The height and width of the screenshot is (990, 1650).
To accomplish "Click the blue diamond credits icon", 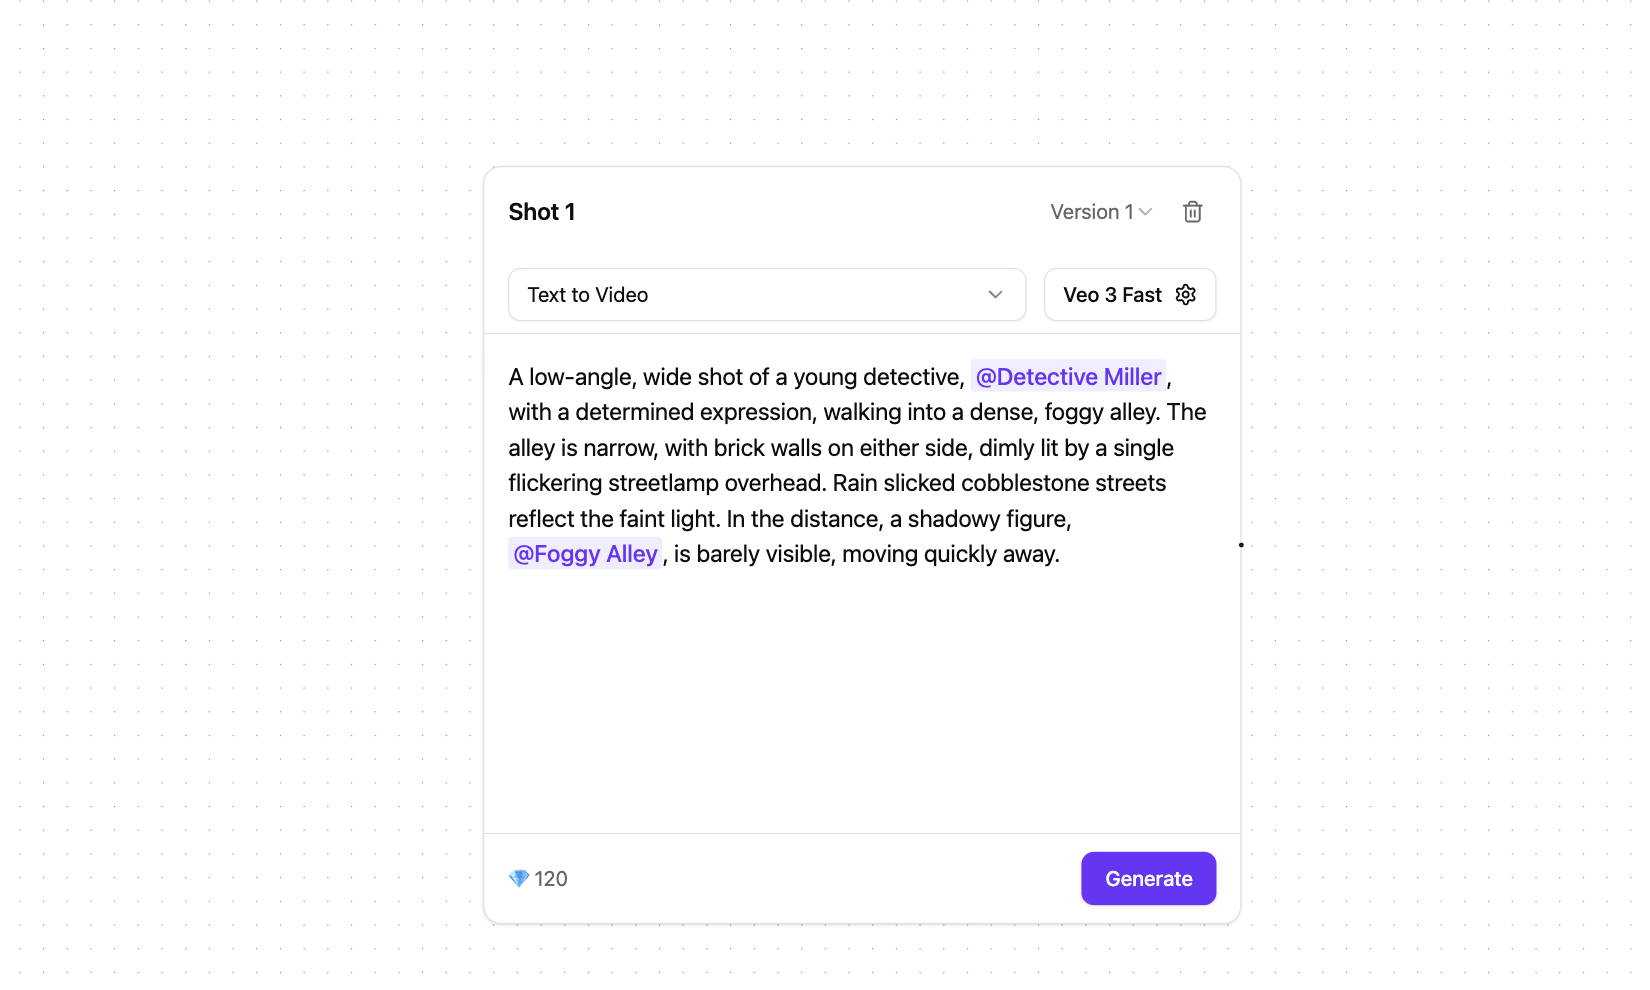I will click(x=519, y=879).
